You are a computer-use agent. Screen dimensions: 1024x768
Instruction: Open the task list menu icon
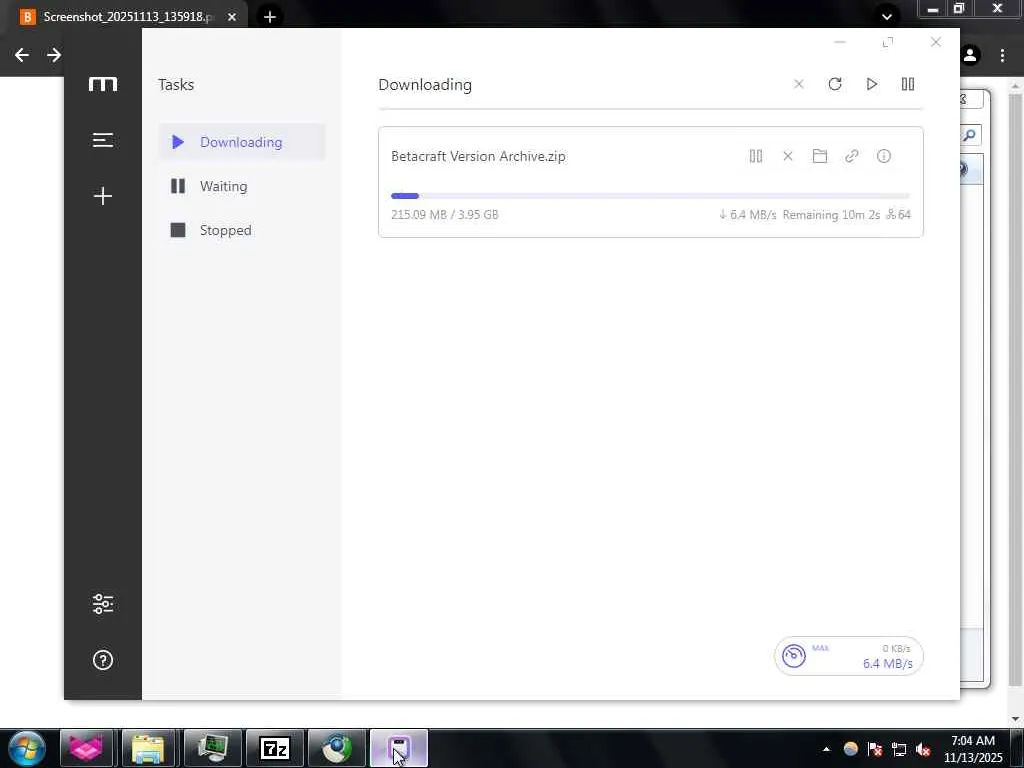click(x=103, y=140)
